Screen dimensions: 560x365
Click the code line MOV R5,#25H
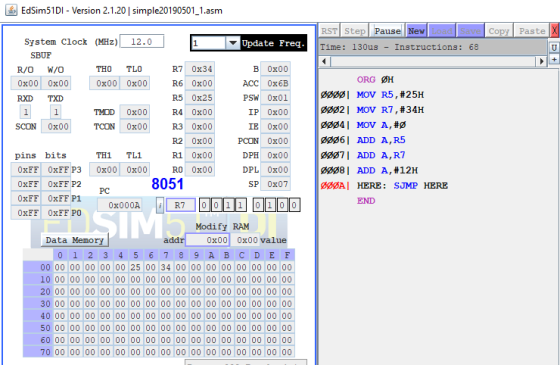[x=390, y=95]
